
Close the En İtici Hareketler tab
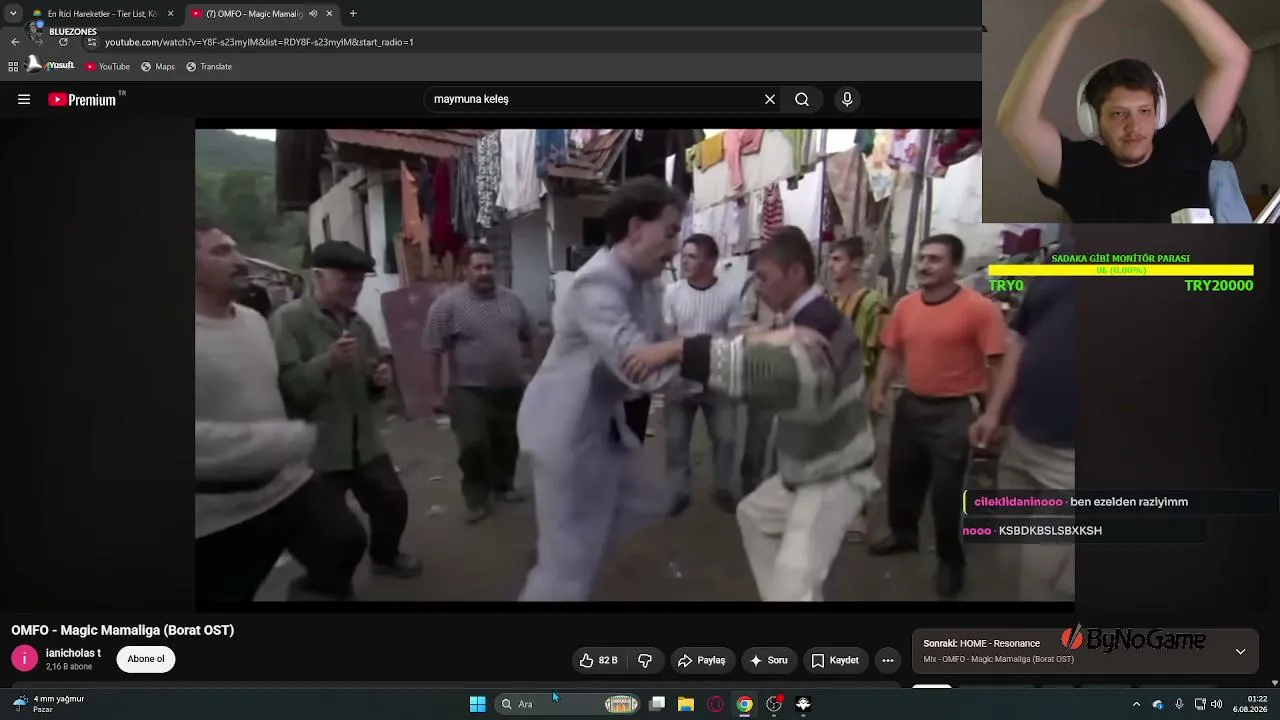170,14
